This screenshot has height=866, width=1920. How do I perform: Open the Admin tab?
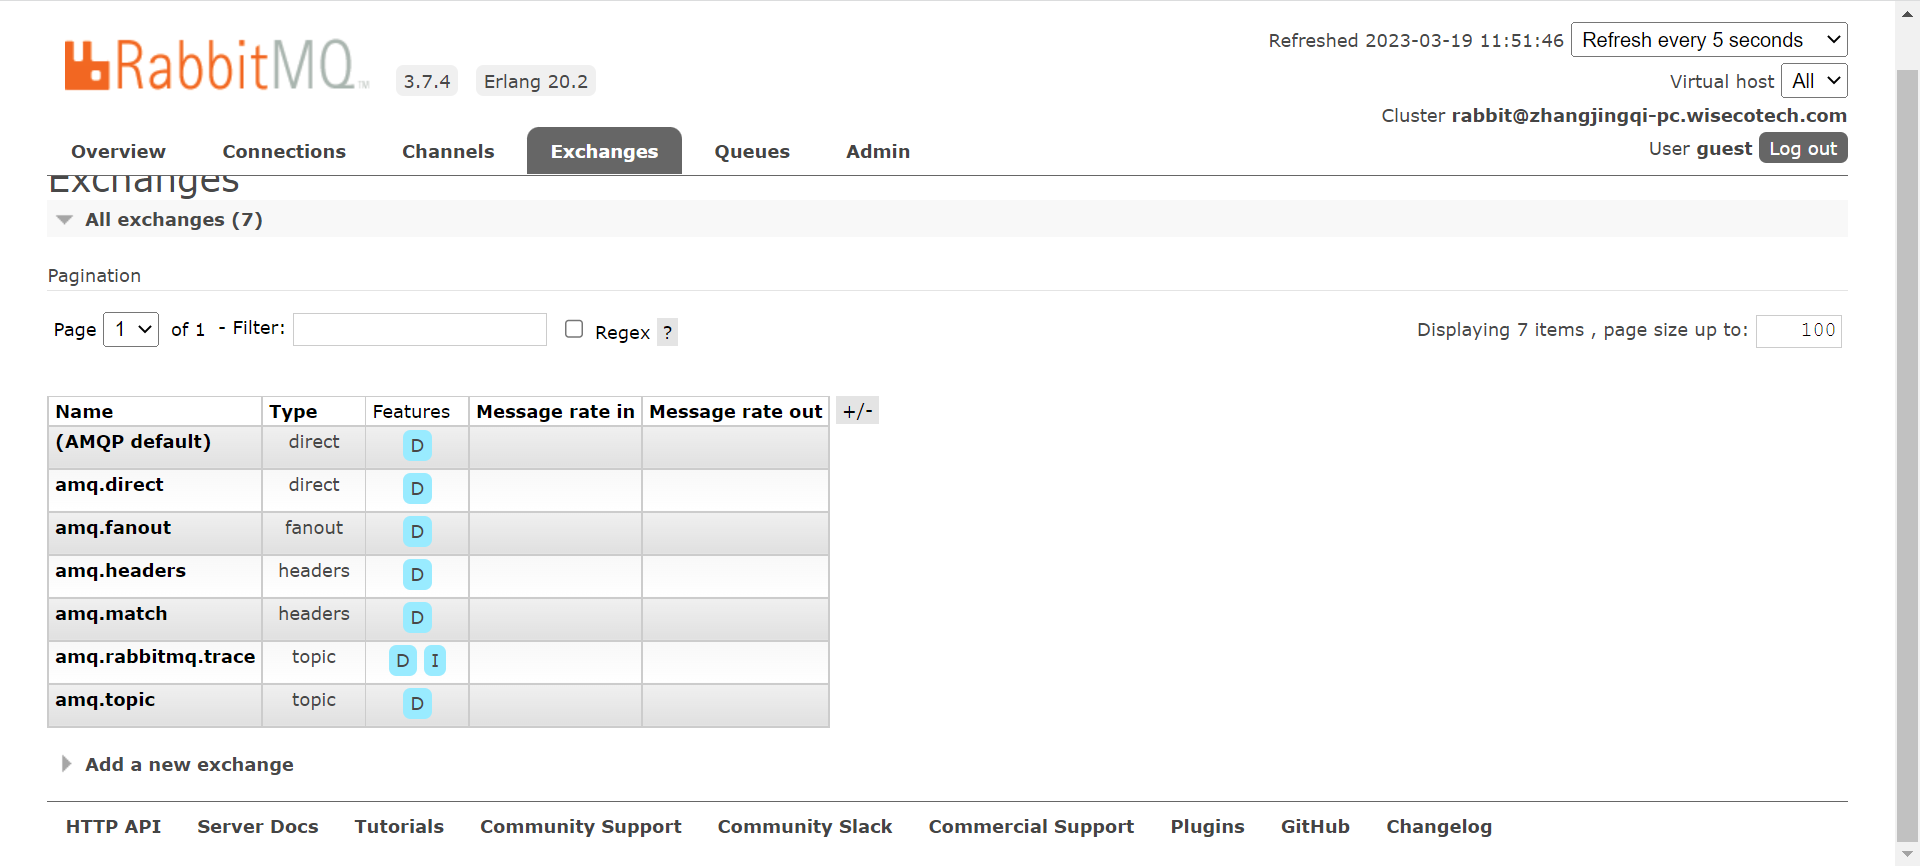coord(878,151)
